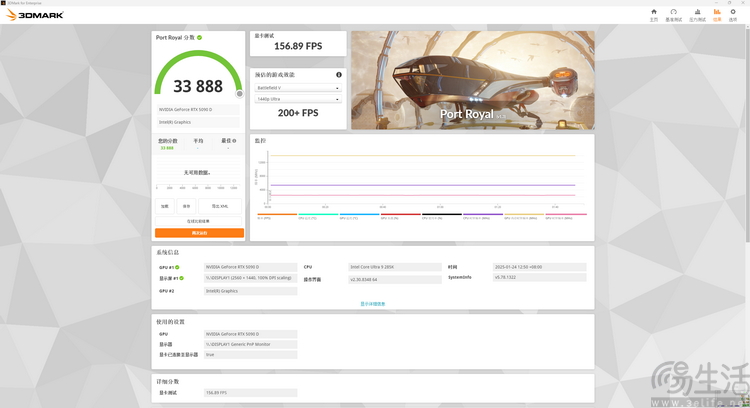Open the Stress Tests (压力测试) tab
750x408 pixels.
(696, 14)
